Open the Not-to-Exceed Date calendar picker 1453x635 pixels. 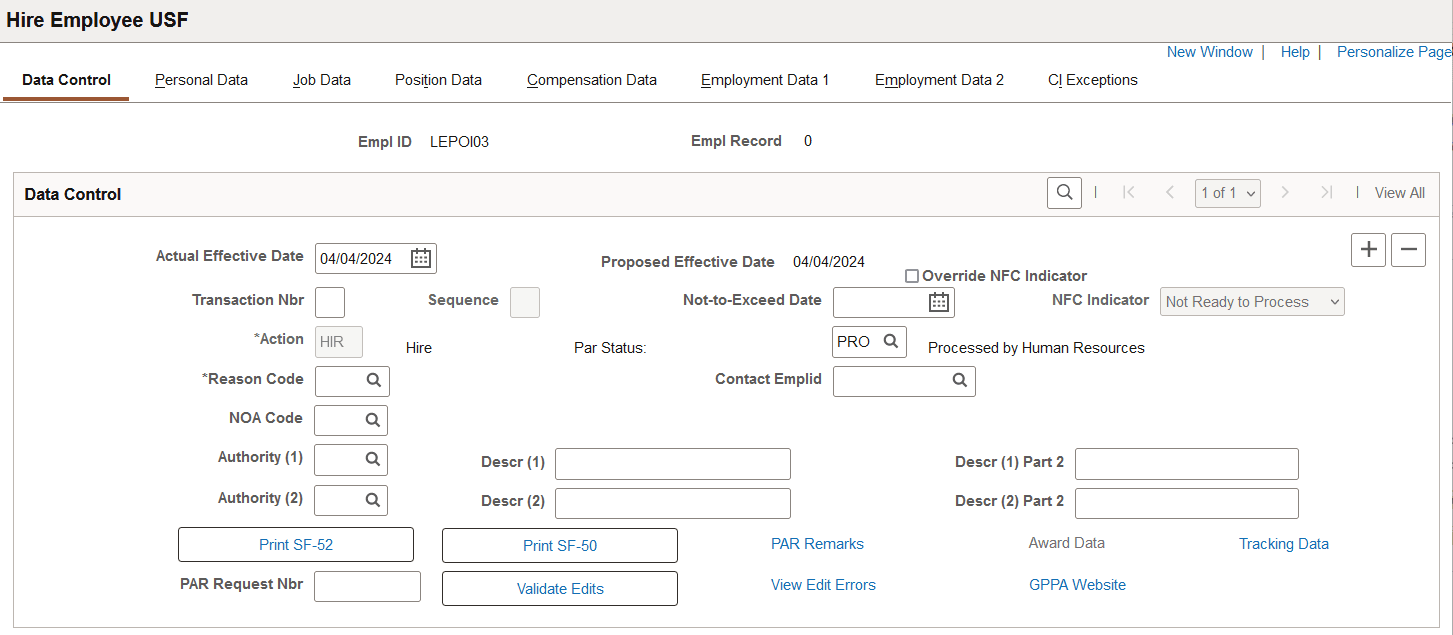938,302
